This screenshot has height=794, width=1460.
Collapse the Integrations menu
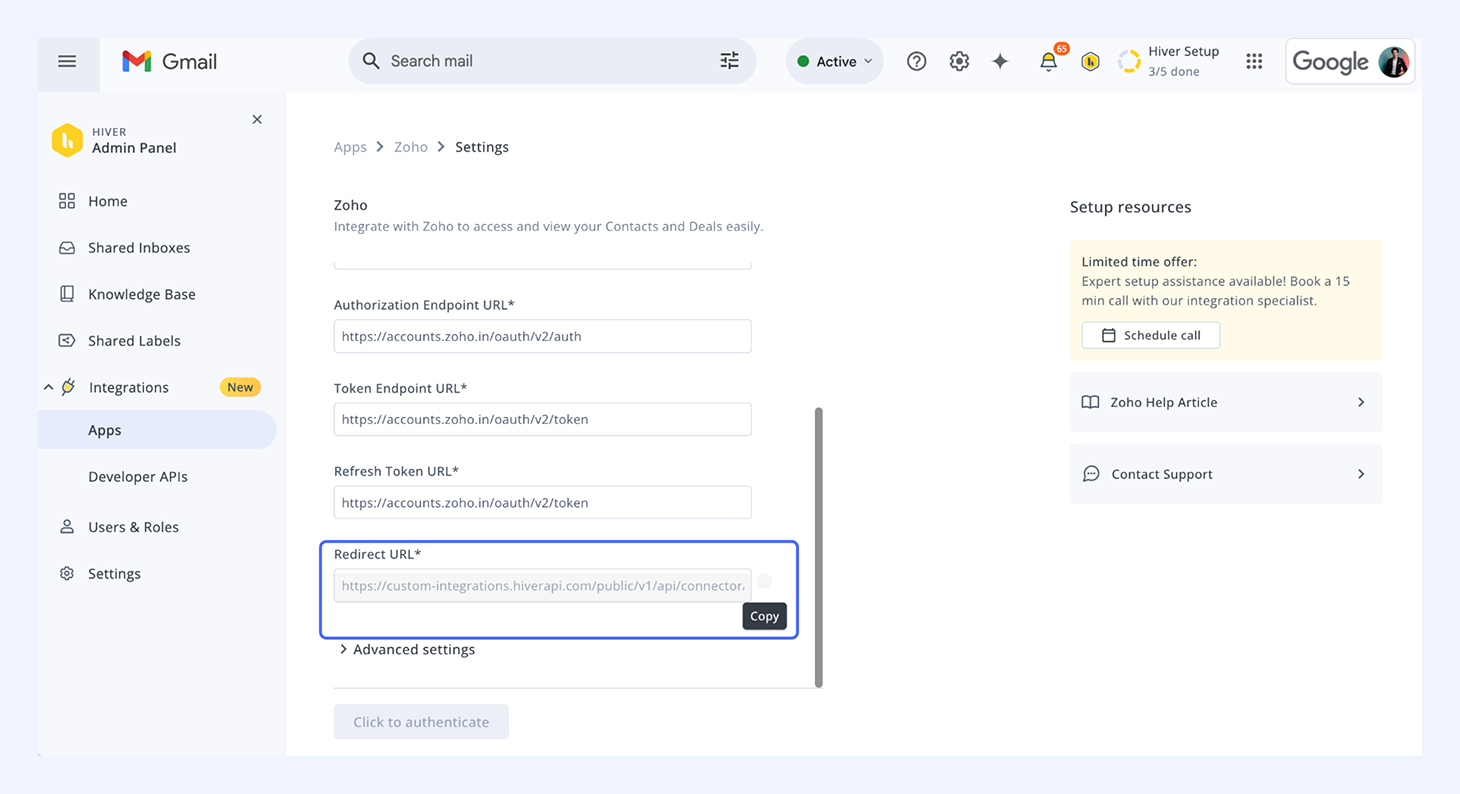[48, 387]
